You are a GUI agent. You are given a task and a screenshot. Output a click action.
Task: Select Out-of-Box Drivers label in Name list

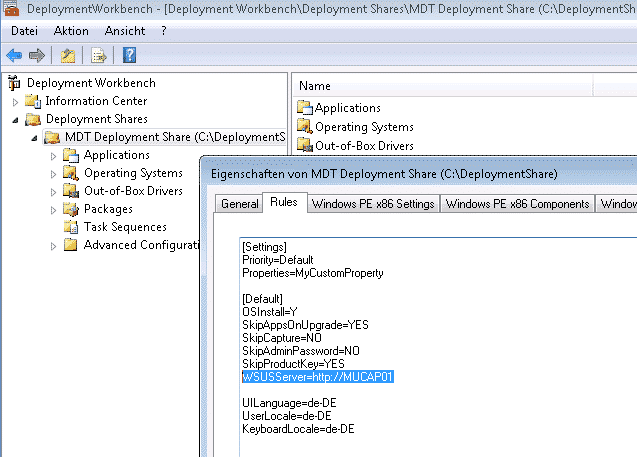(x=364, y=145)
